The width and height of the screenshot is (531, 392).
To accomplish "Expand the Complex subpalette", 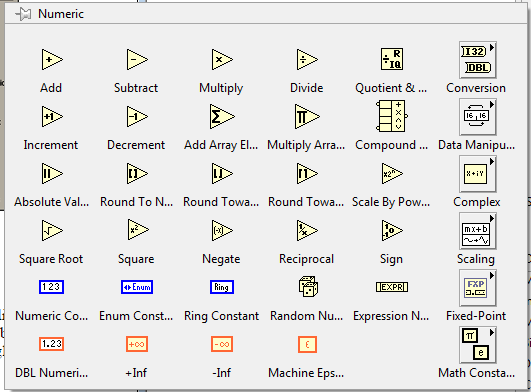I will coord(477,174).
